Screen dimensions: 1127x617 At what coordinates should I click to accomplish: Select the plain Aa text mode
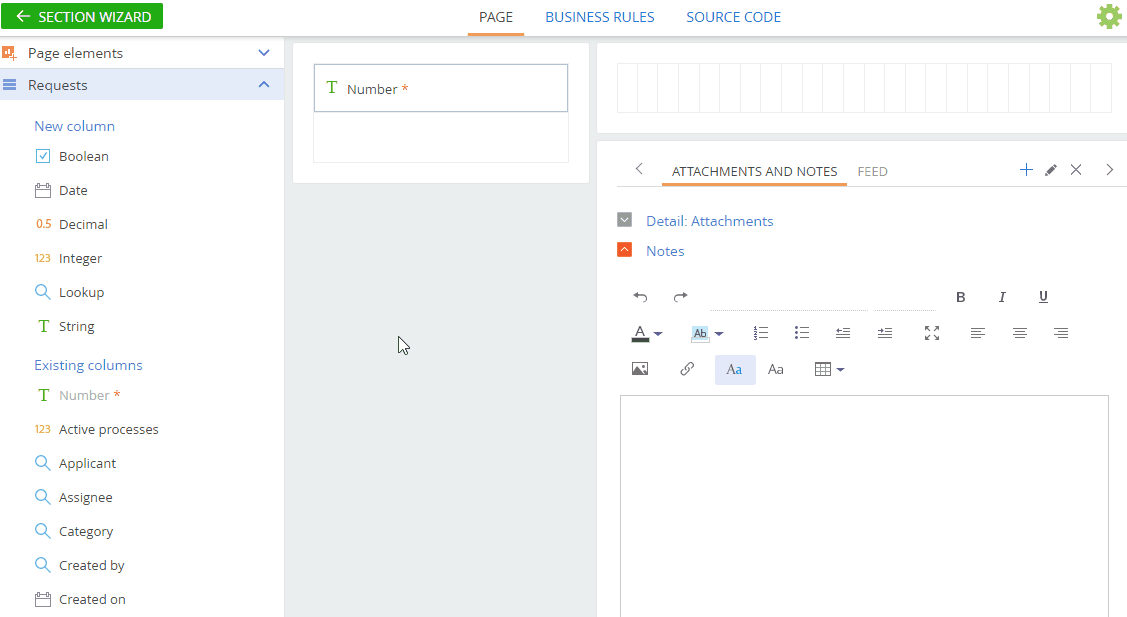(x=776, y=370)
